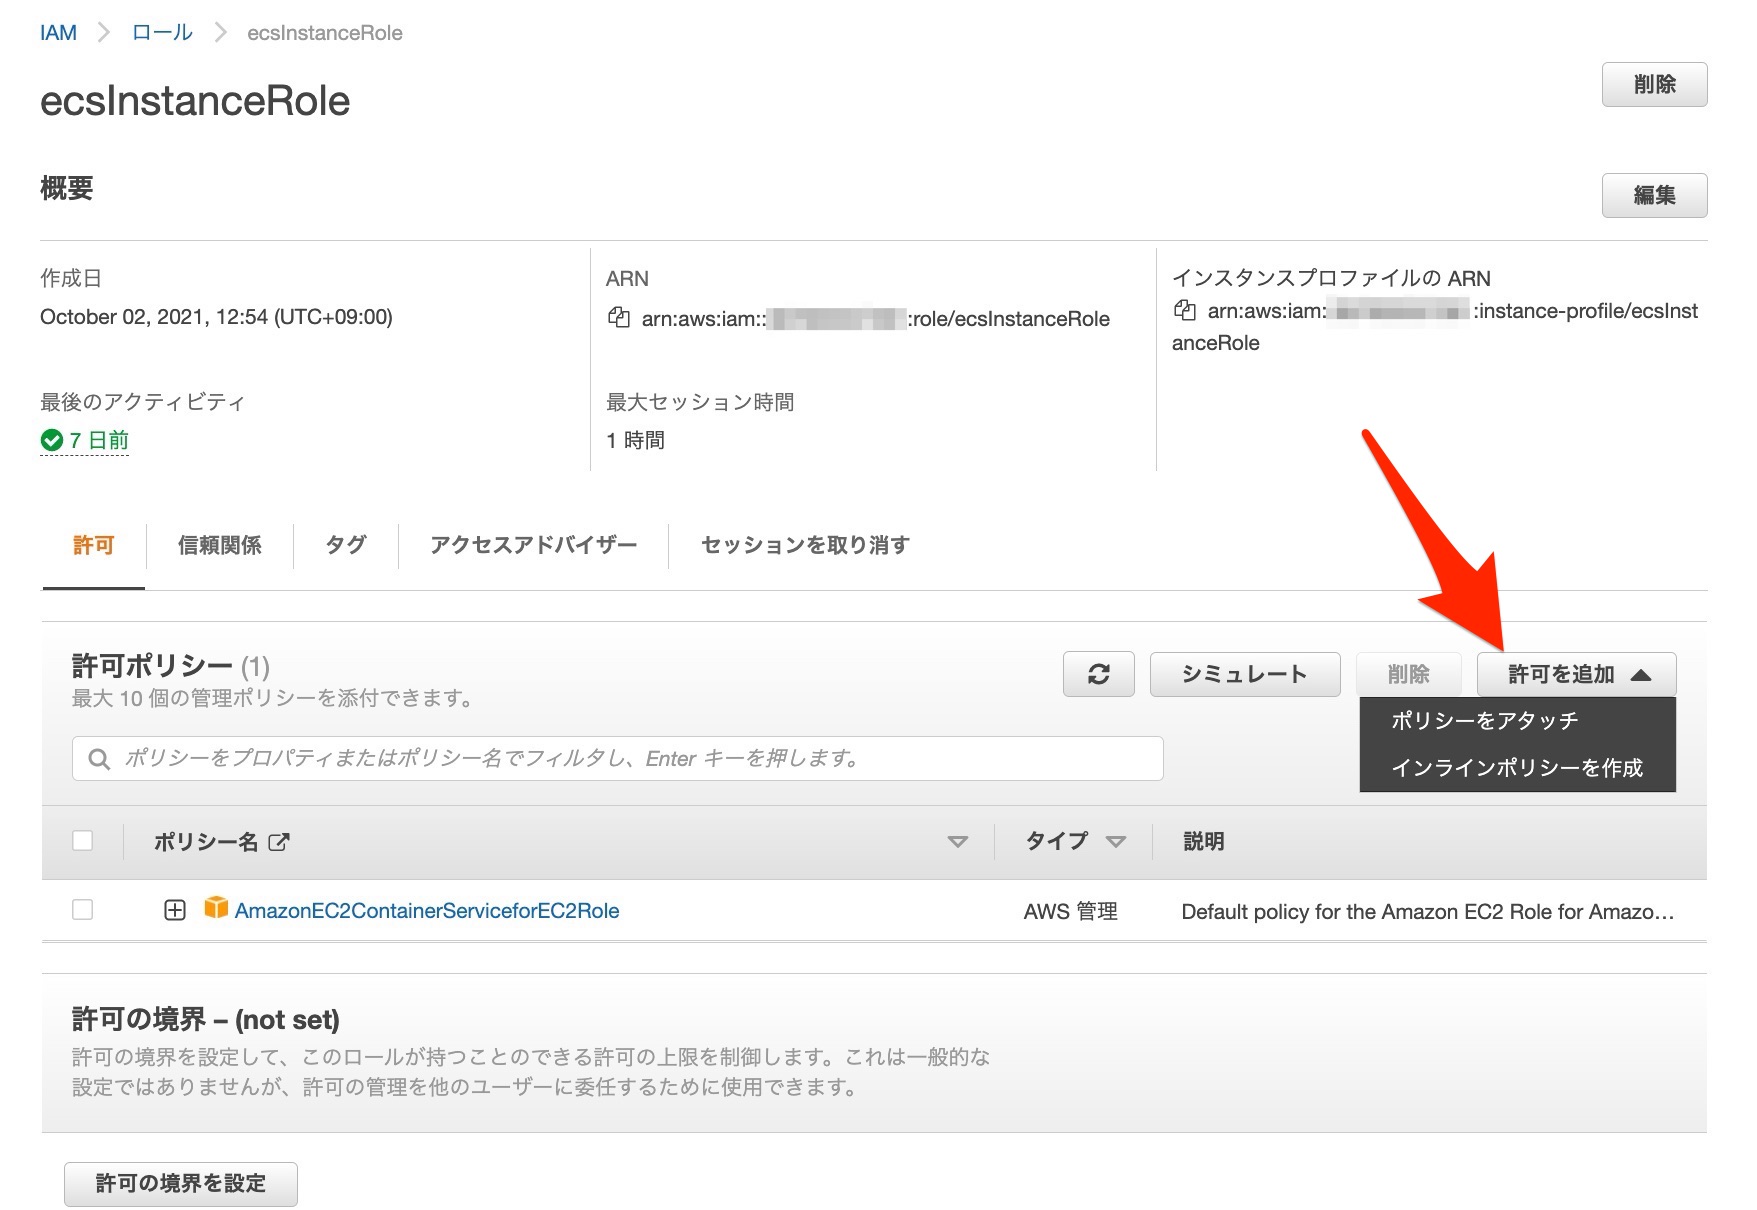Click the 編集 button in the overview
Viewport: 1757px width, 1210px height.
[x=1655, y=195]
